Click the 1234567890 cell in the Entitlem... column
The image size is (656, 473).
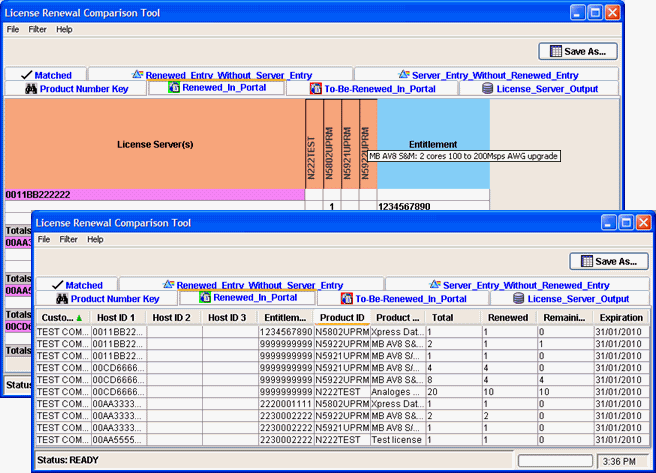[x=285, y=331]
